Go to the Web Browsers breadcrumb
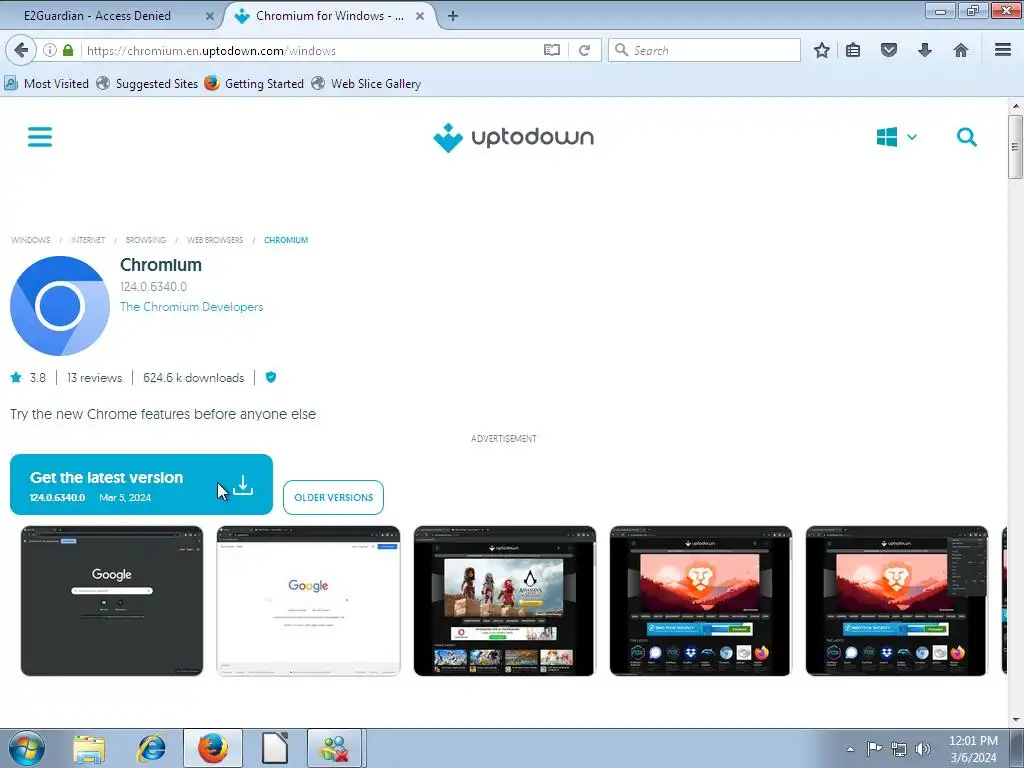 (215, 240)
